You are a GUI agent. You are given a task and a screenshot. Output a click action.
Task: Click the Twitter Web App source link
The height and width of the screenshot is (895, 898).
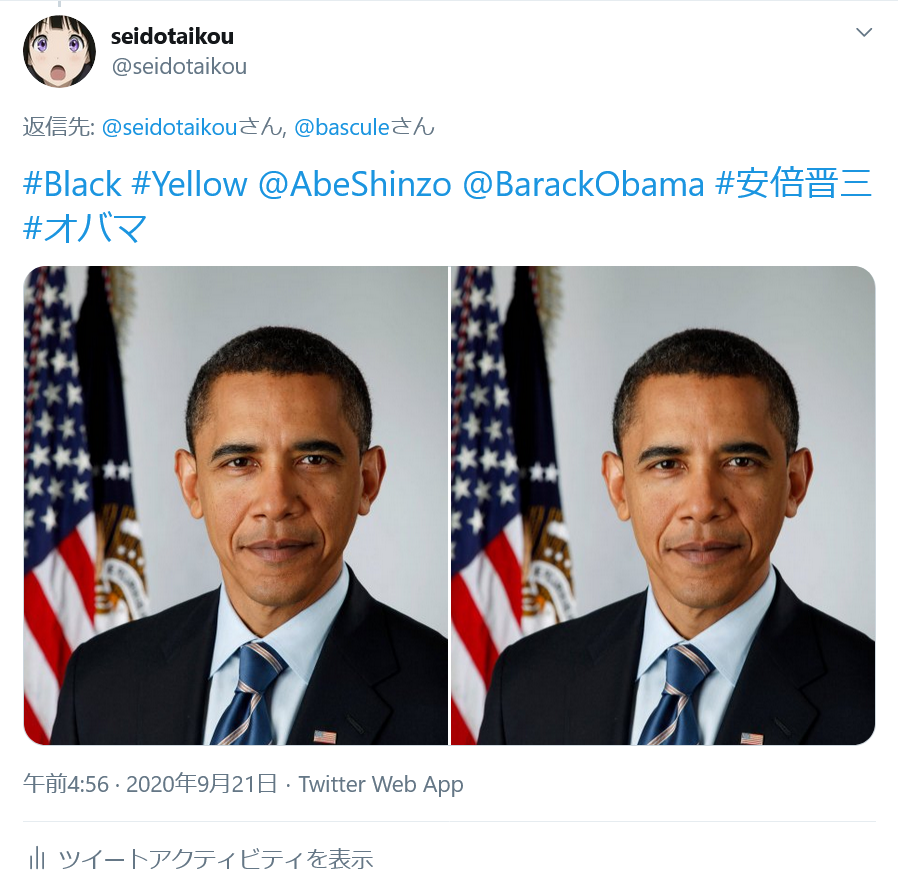click(x=381, y=784)
